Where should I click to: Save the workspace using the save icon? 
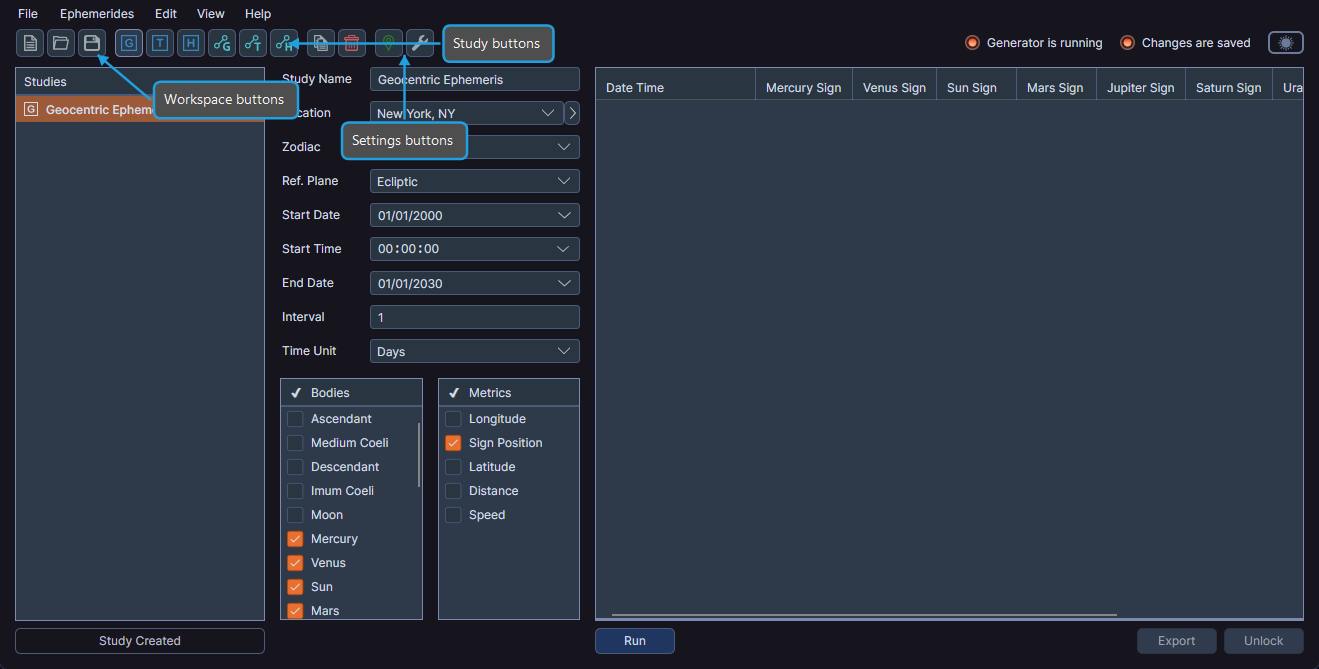click(x=92, y=43)
